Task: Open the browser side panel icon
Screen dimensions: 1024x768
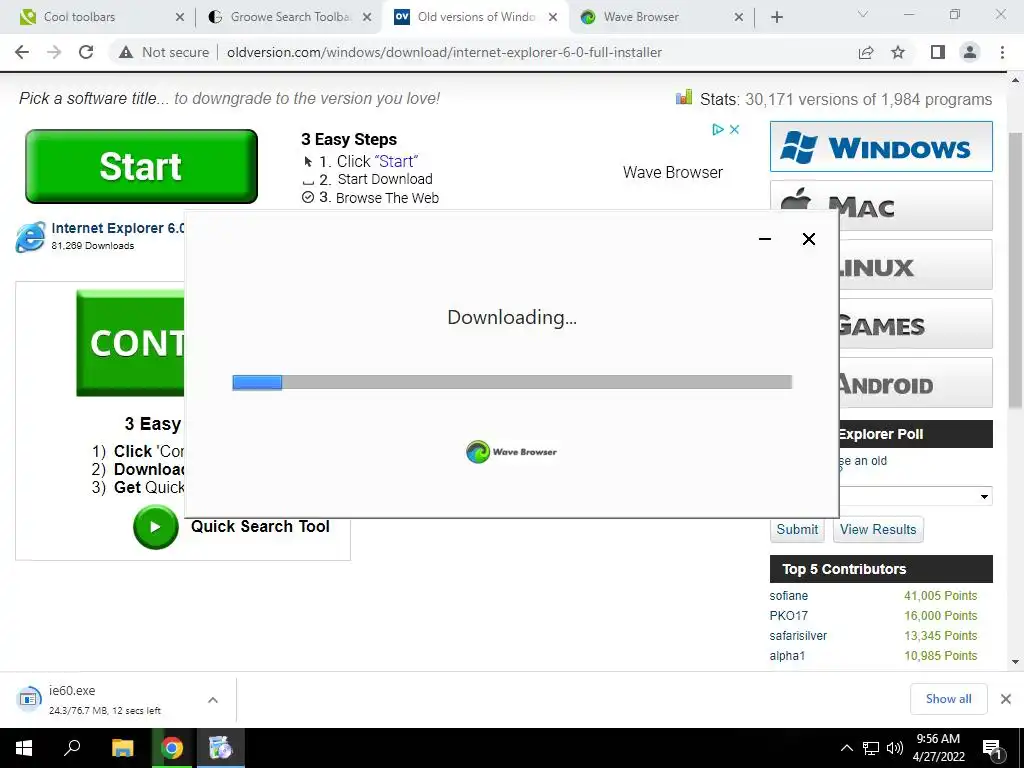Action: (938, 52)
